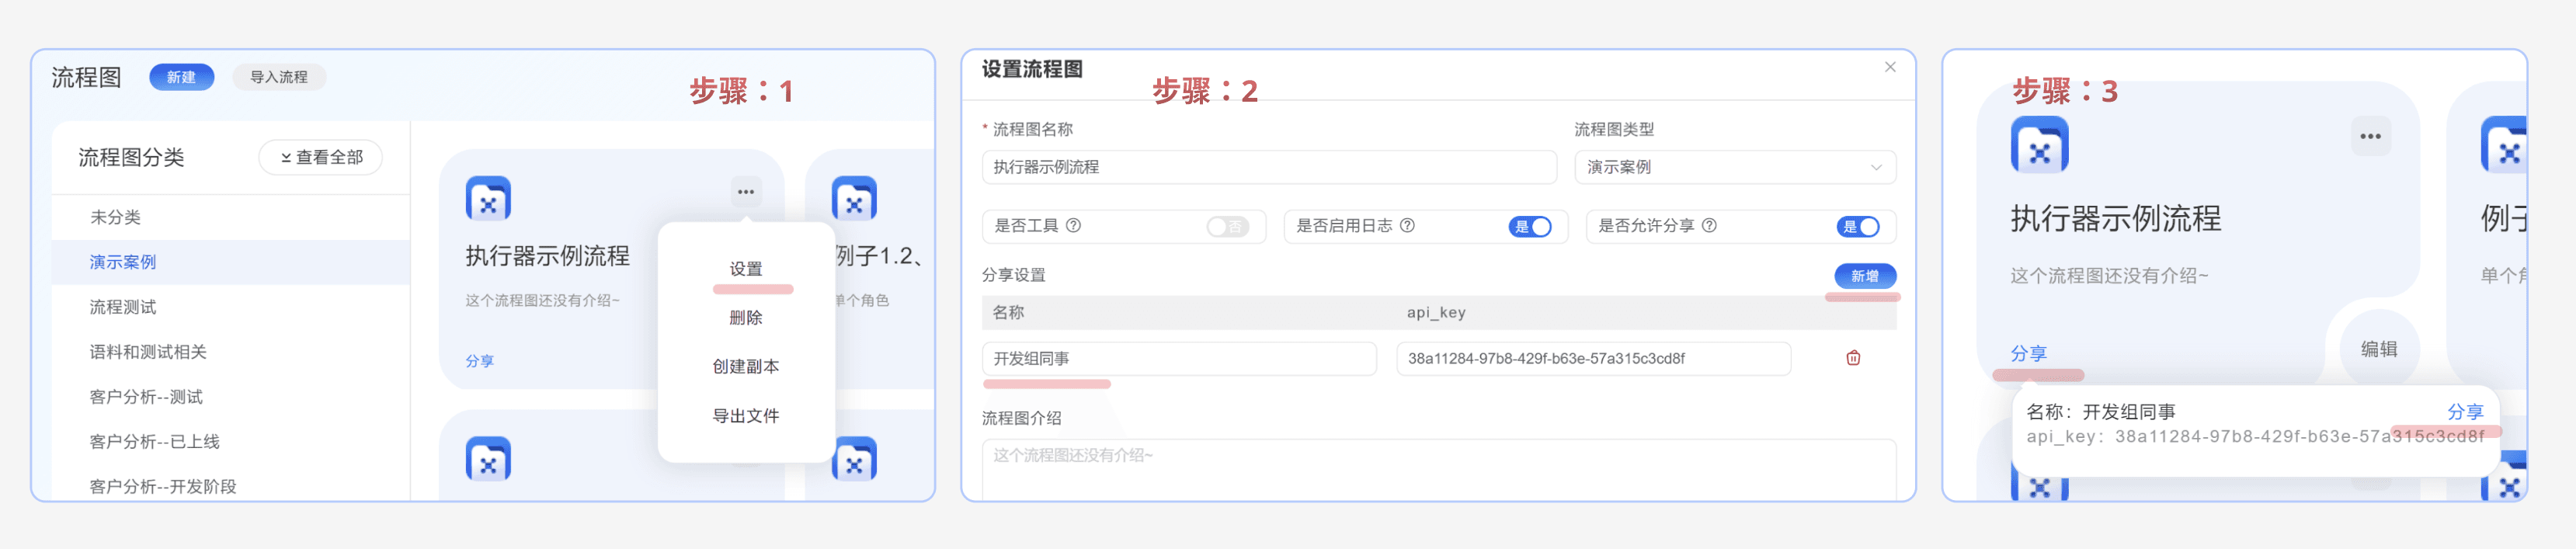Turn off the 是否允许分享 switch

[1857, 227]
